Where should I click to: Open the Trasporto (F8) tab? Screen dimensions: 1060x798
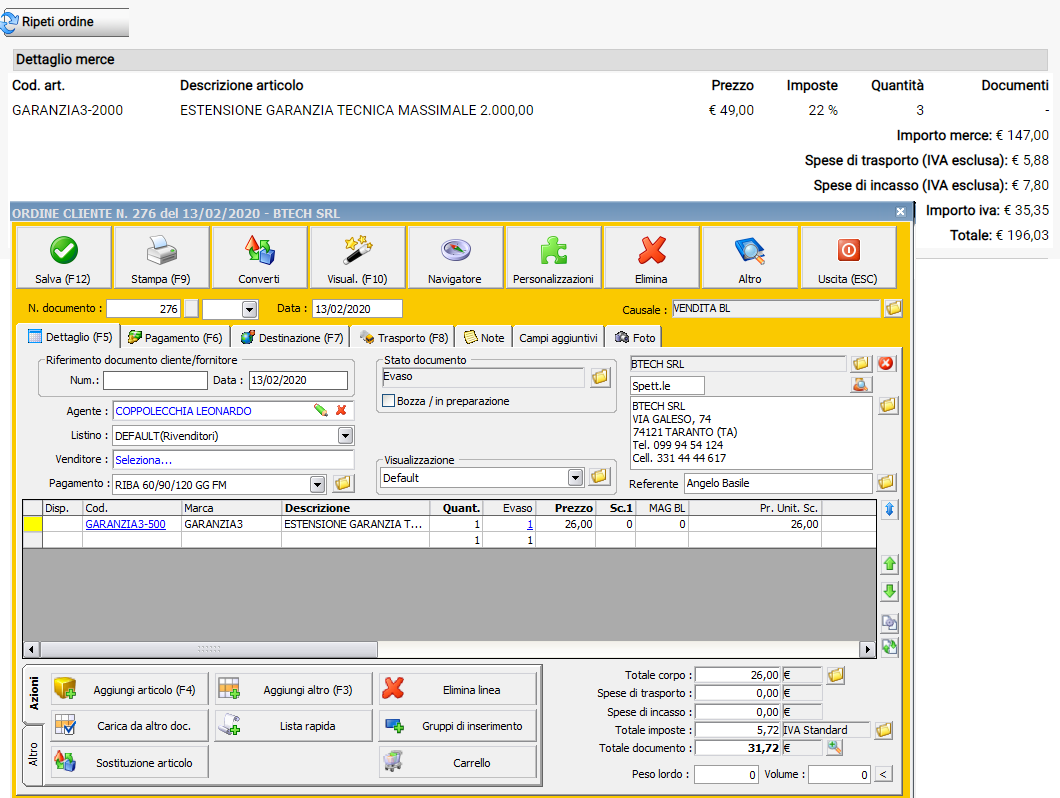[403, 338]
